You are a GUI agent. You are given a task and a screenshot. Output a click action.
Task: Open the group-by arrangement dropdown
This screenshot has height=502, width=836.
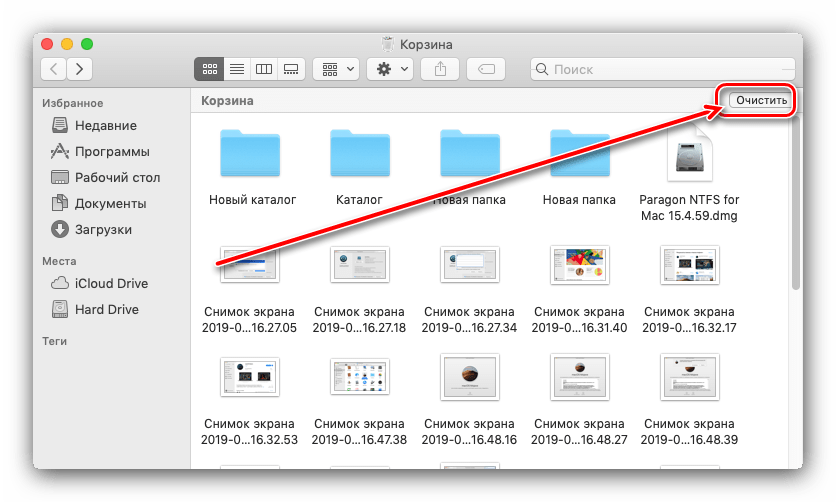click(339, 69)
